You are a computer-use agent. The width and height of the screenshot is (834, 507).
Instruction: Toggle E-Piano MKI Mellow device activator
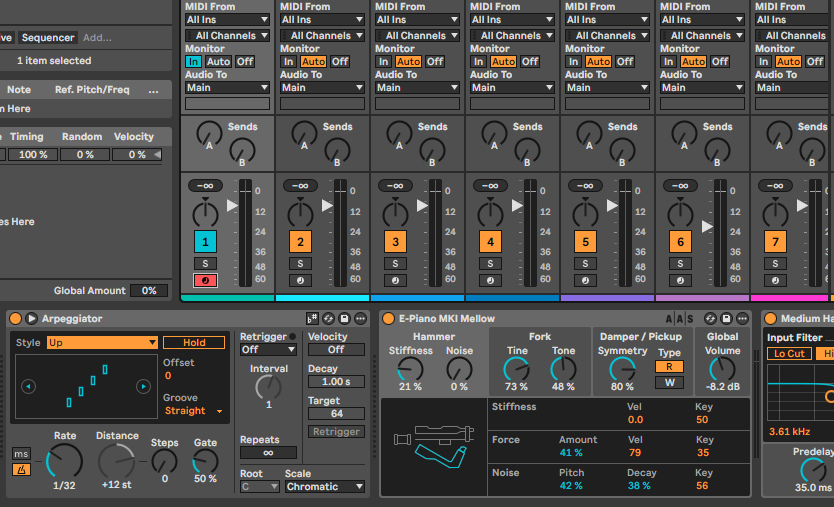click(x=388, y=319)
